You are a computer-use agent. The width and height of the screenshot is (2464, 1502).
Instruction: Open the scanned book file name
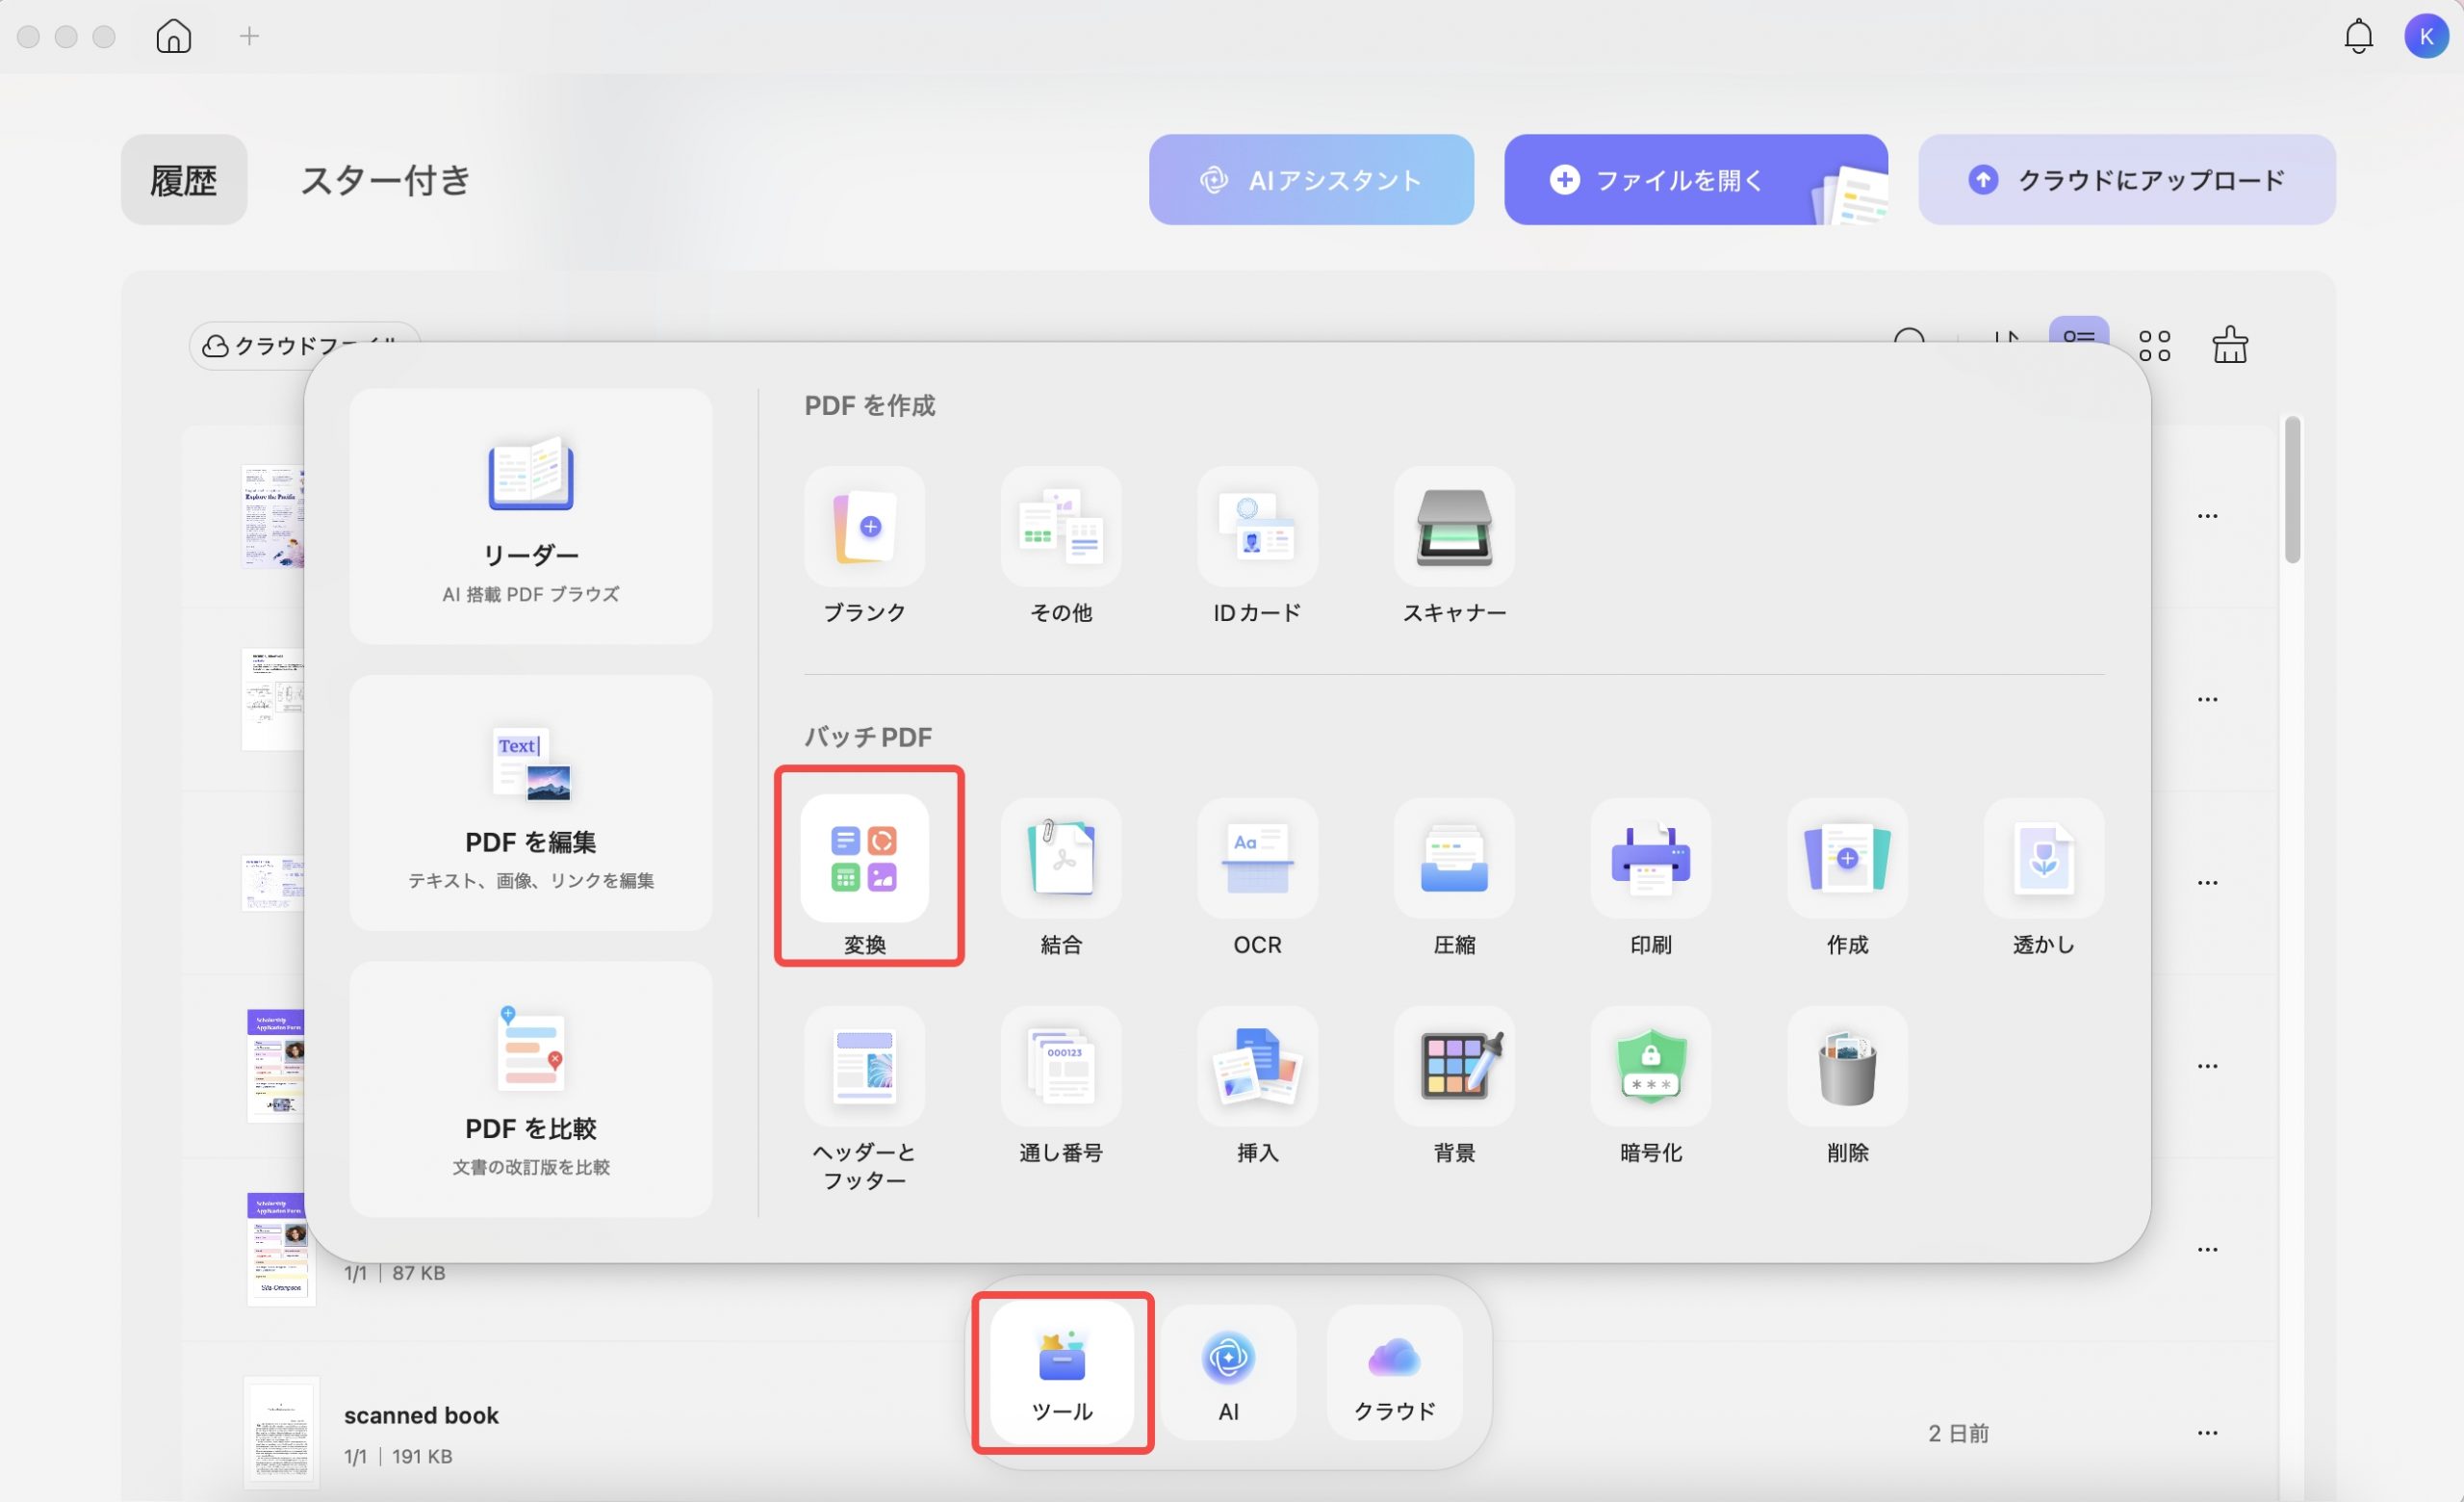(x=421, y=1415)
